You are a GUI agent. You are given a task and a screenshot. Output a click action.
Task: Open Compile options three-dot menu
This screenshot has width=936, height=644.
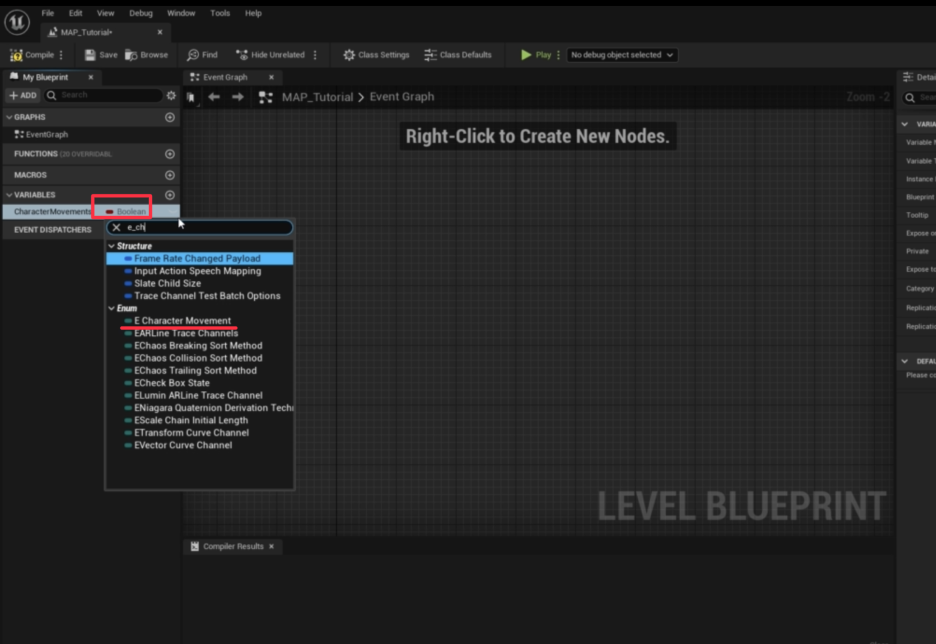point(61,55)
